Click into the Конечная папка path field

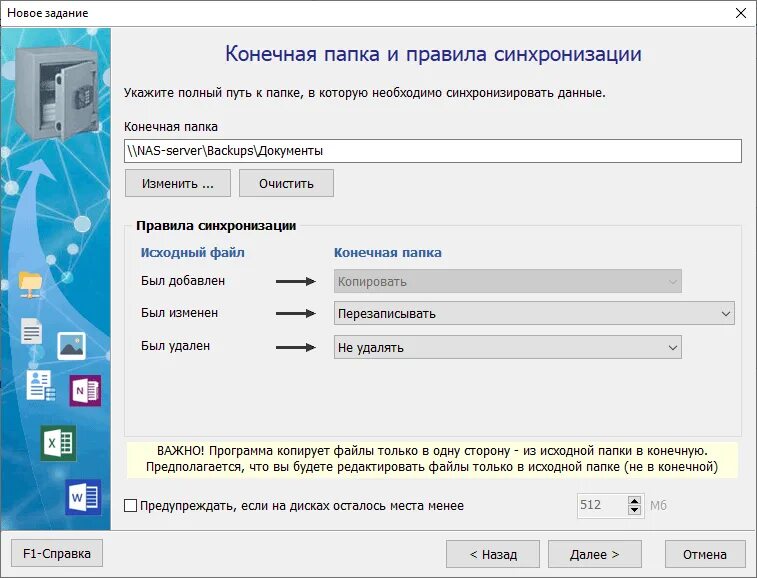(433, 151)
